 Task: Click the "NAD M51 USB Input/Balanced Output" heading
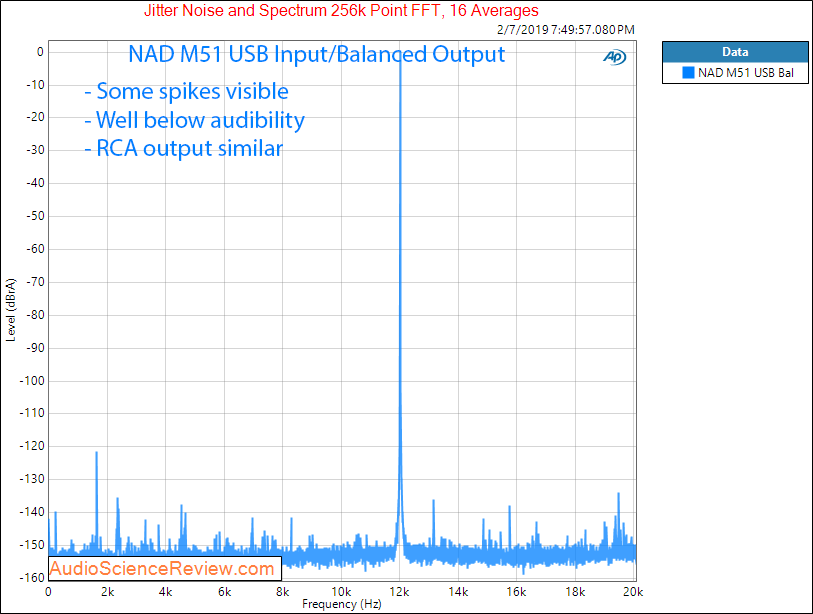point(316,54)
